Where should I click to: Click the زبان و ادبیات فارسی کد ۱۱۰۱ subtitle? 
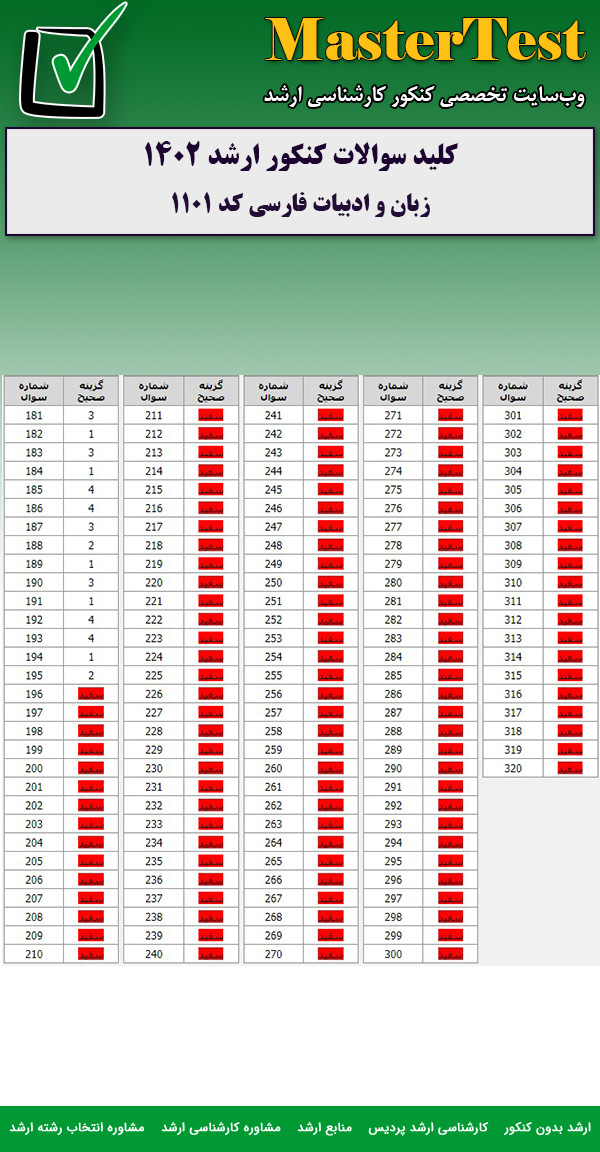pos(300,205)
